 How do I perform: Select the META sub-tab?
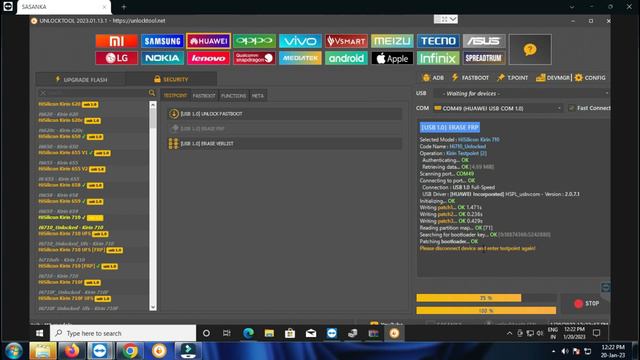tap(258, 96)
